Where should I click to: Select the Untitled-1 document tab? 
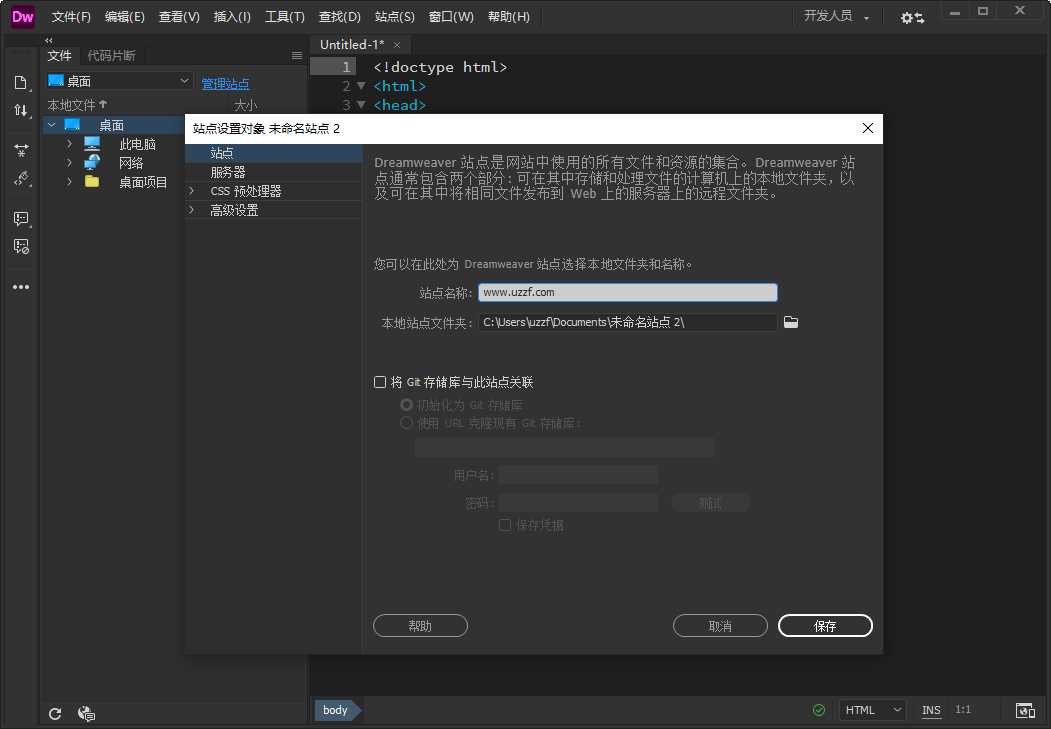(x=352, y=45)
